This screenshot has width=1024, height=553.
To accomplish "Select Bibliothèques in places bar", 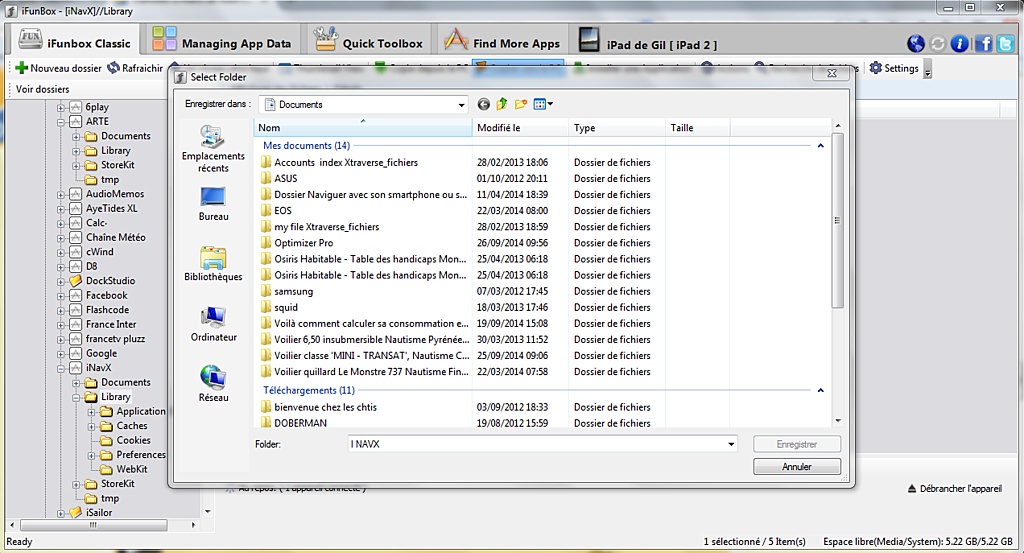I will 214,264.
